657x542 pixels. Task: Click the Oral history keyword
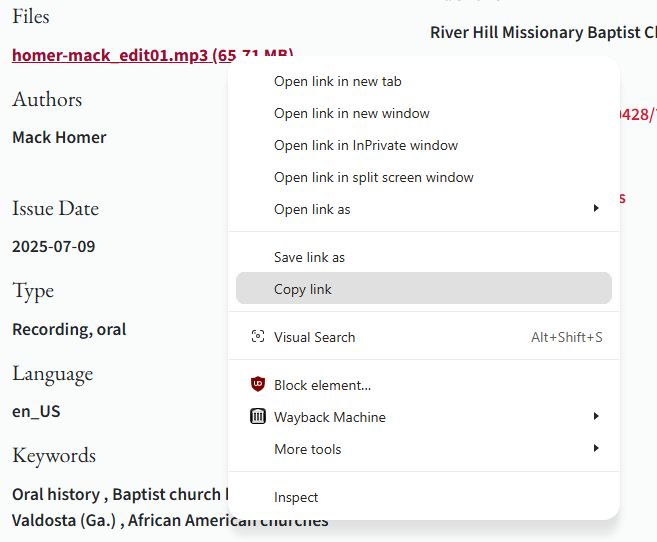tap(56, 495)
